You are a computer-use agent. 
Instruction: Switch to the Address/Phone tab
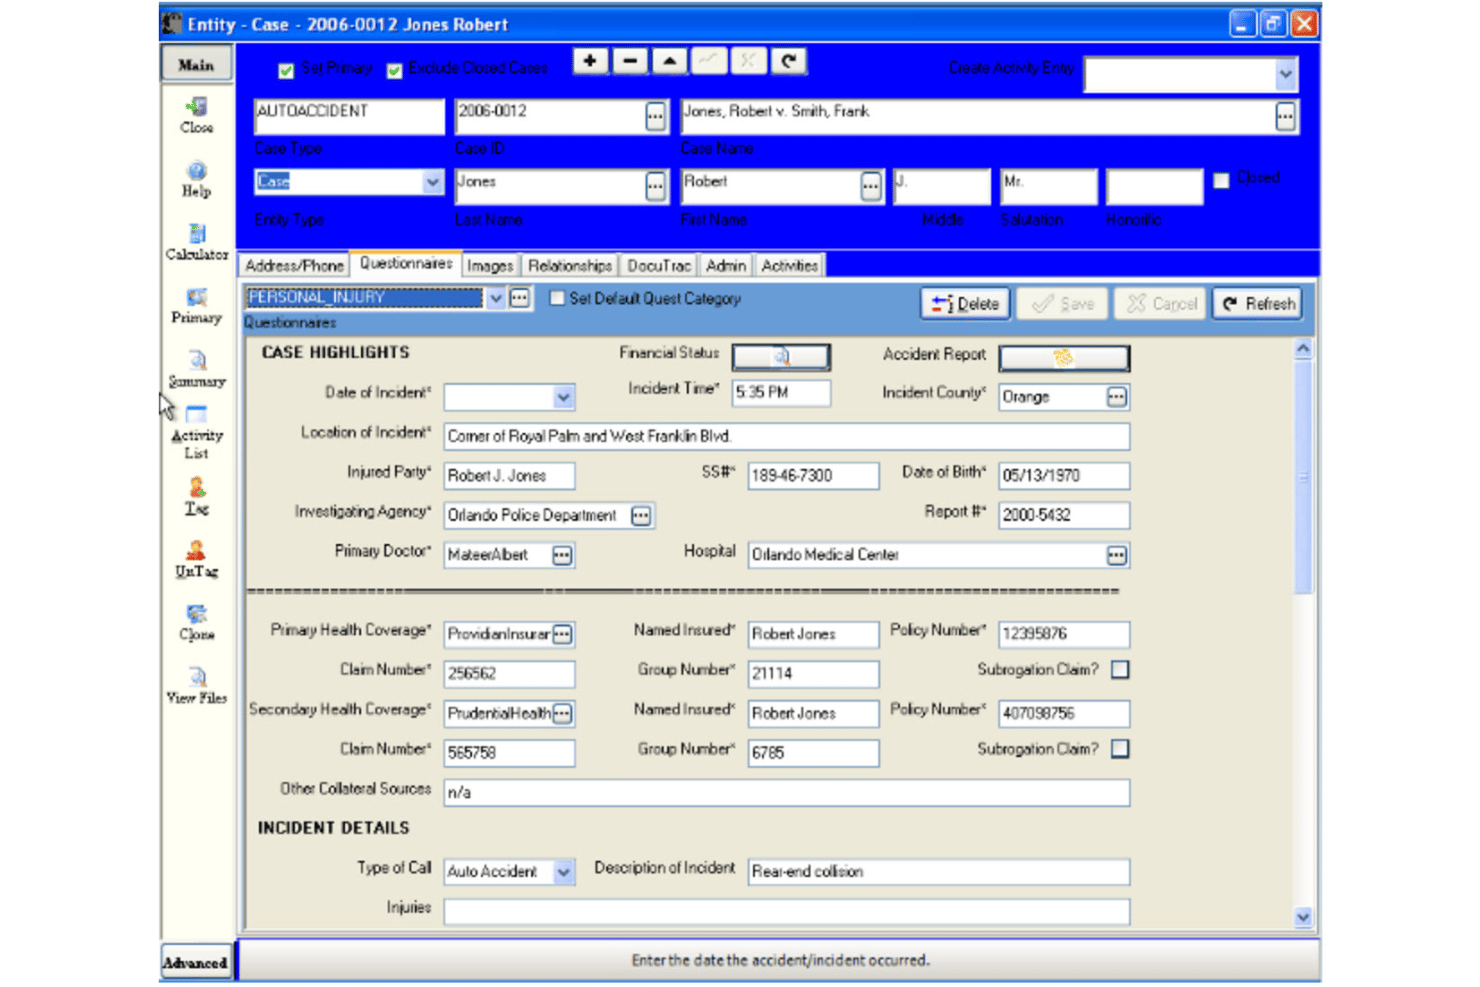click(294, 265)
